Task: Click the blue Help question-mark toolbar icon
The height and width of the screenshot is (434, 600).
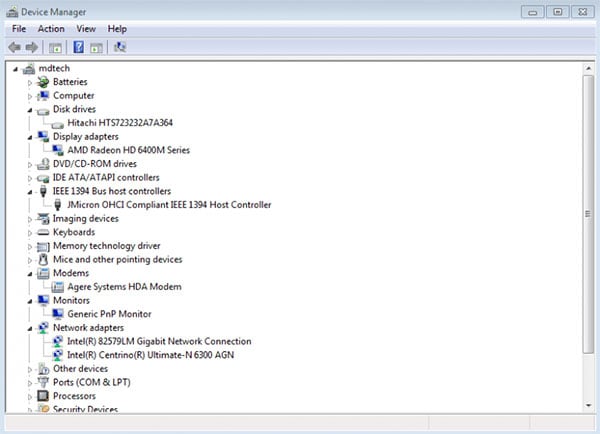Action: tap(78, 47)
